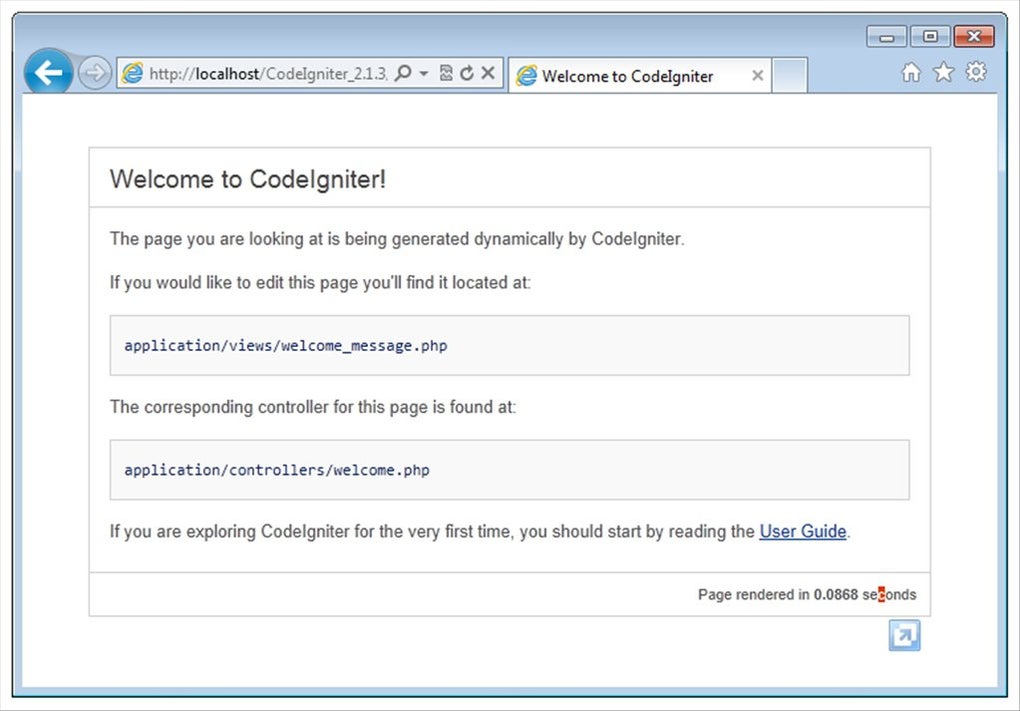The image size is (1020, 711).
Task: Click the highlighted character in page render time
Action: pos(881,594)
